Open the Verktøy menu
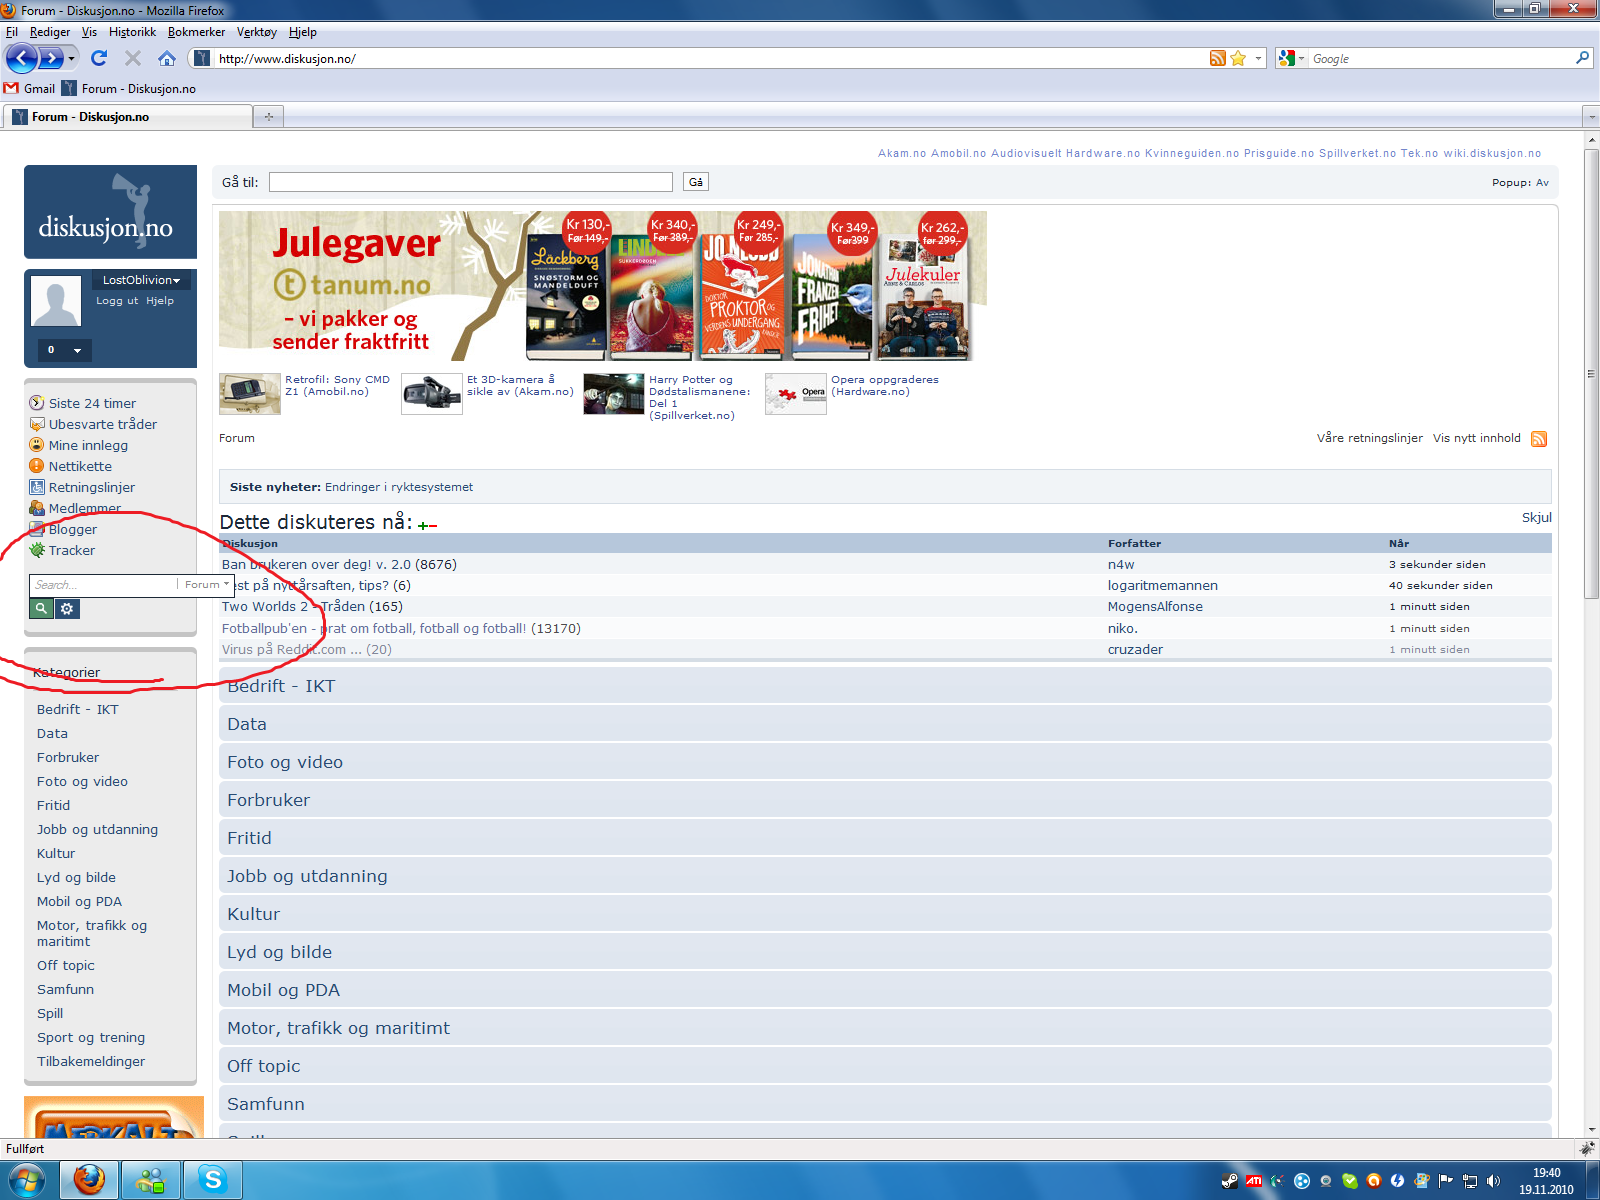The width and height of the screenshot is (1600, 1200). point(257,32)
